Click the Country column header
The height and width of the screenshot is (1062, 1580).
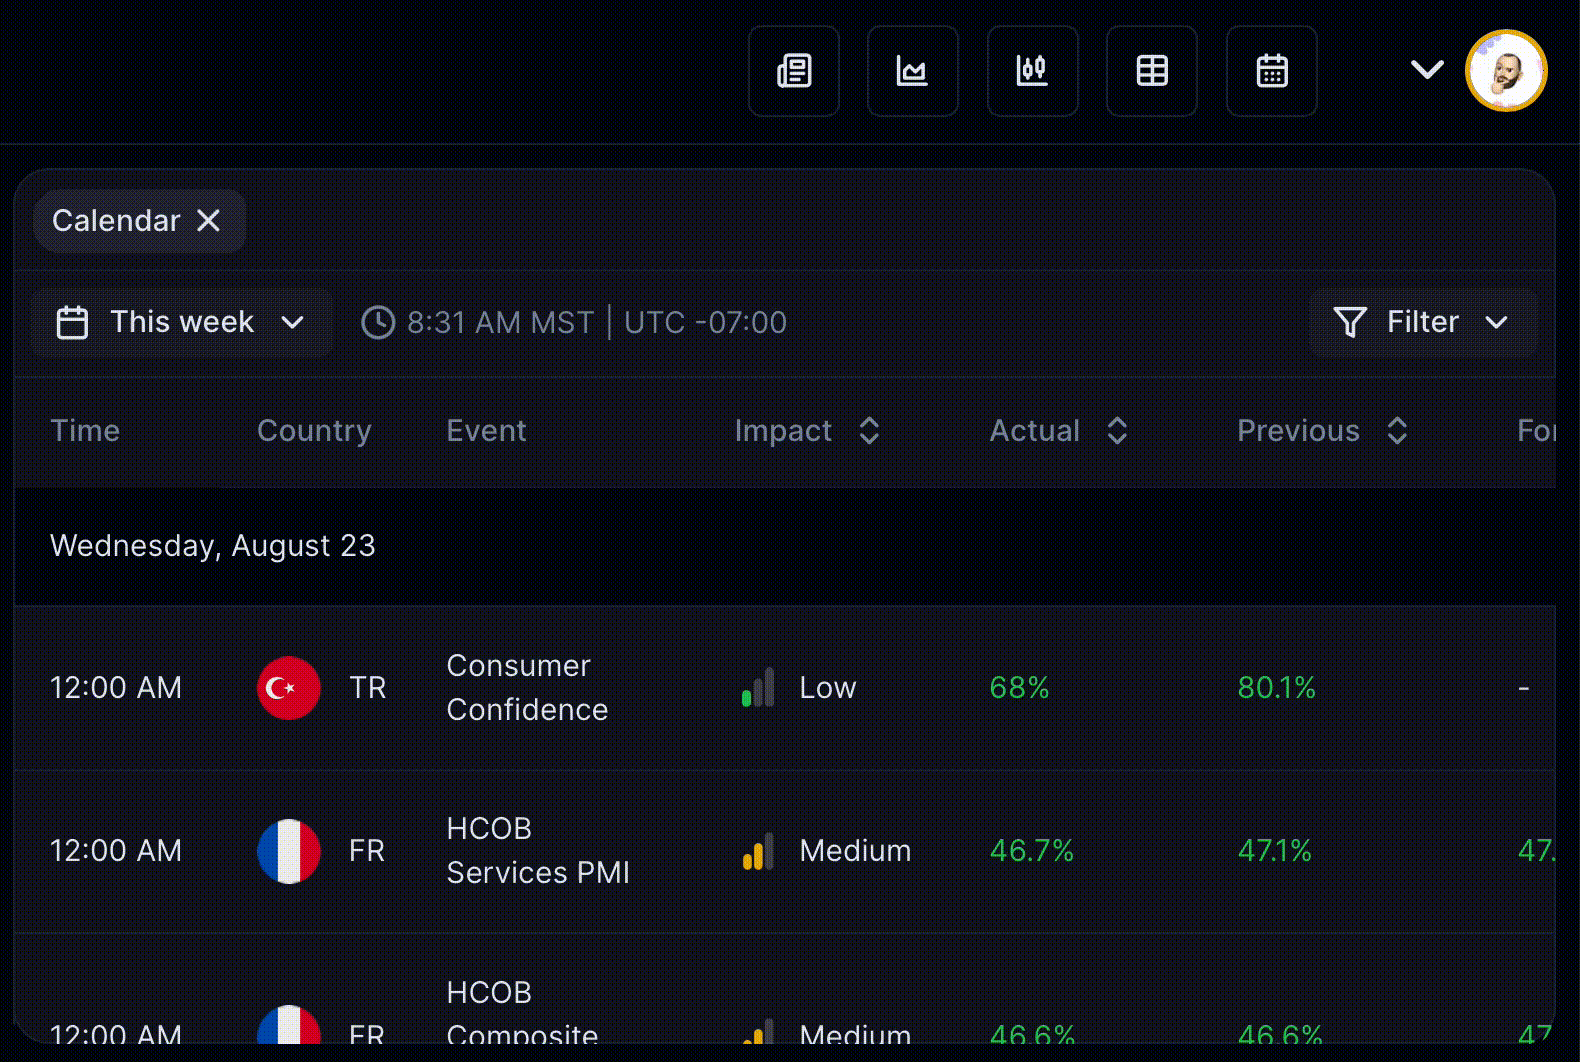(x=314, y=430)
